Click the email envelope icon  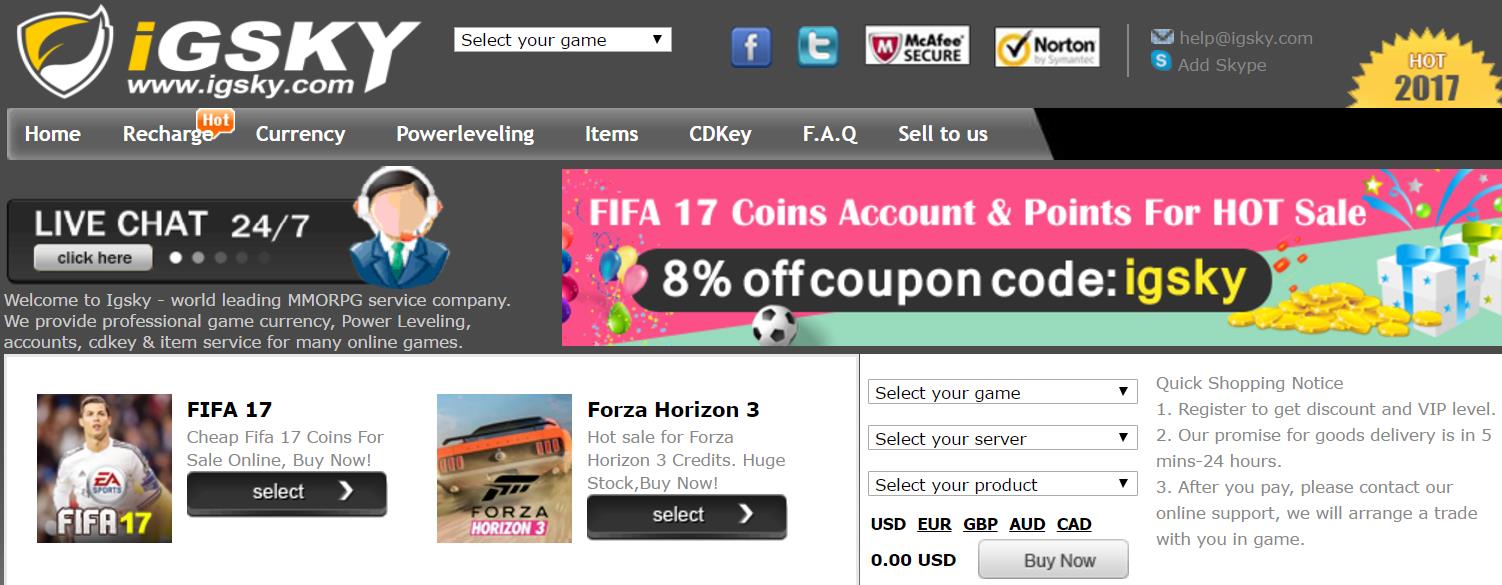[1162, 37]
